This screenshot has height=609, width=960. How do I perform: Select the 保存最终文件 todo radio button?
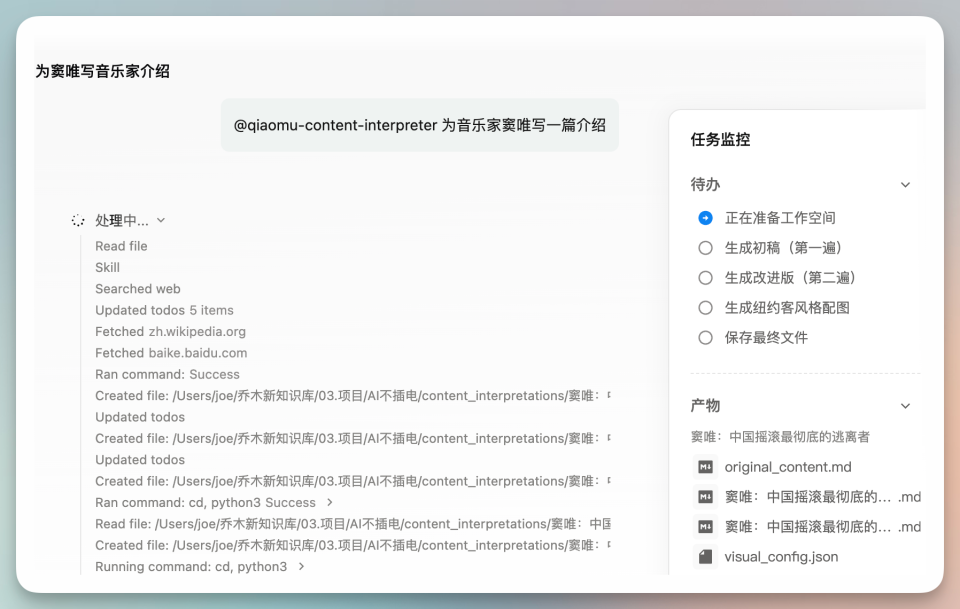tap(705, 337)
